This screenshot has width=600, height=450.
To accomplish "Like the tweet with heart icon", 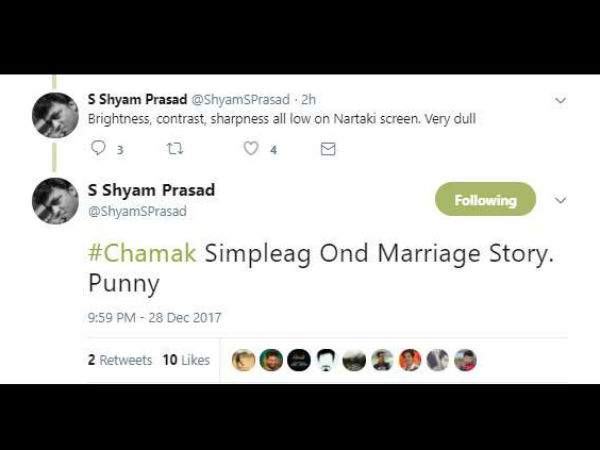I will 251,148.
